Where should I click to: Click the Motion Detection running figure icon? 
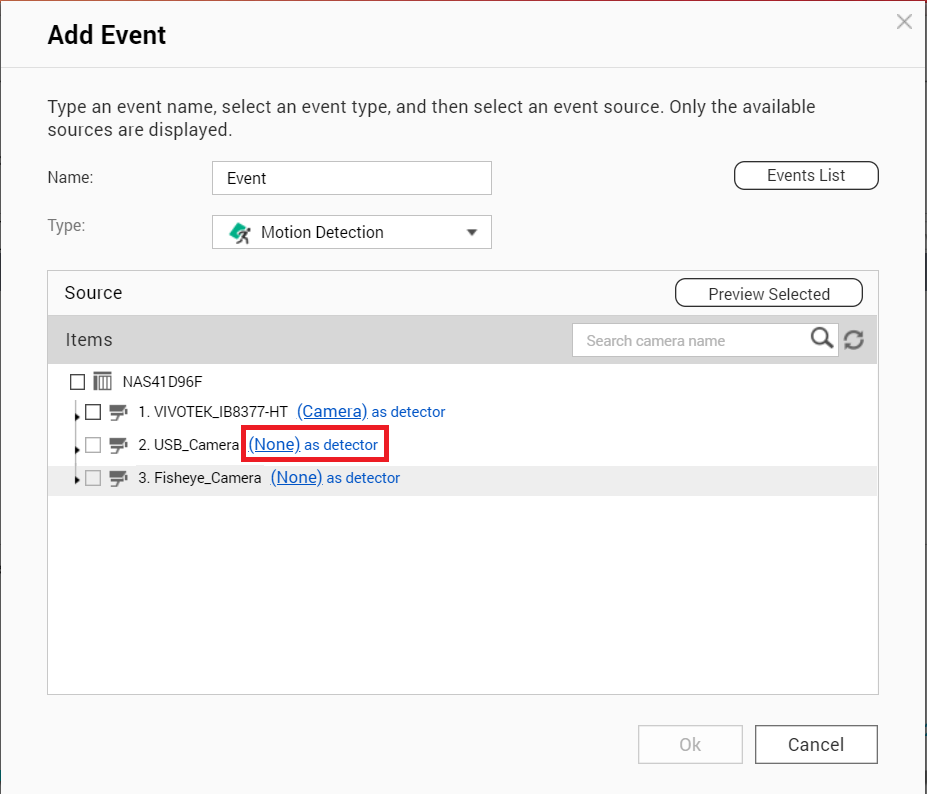[x=240, y=233]
